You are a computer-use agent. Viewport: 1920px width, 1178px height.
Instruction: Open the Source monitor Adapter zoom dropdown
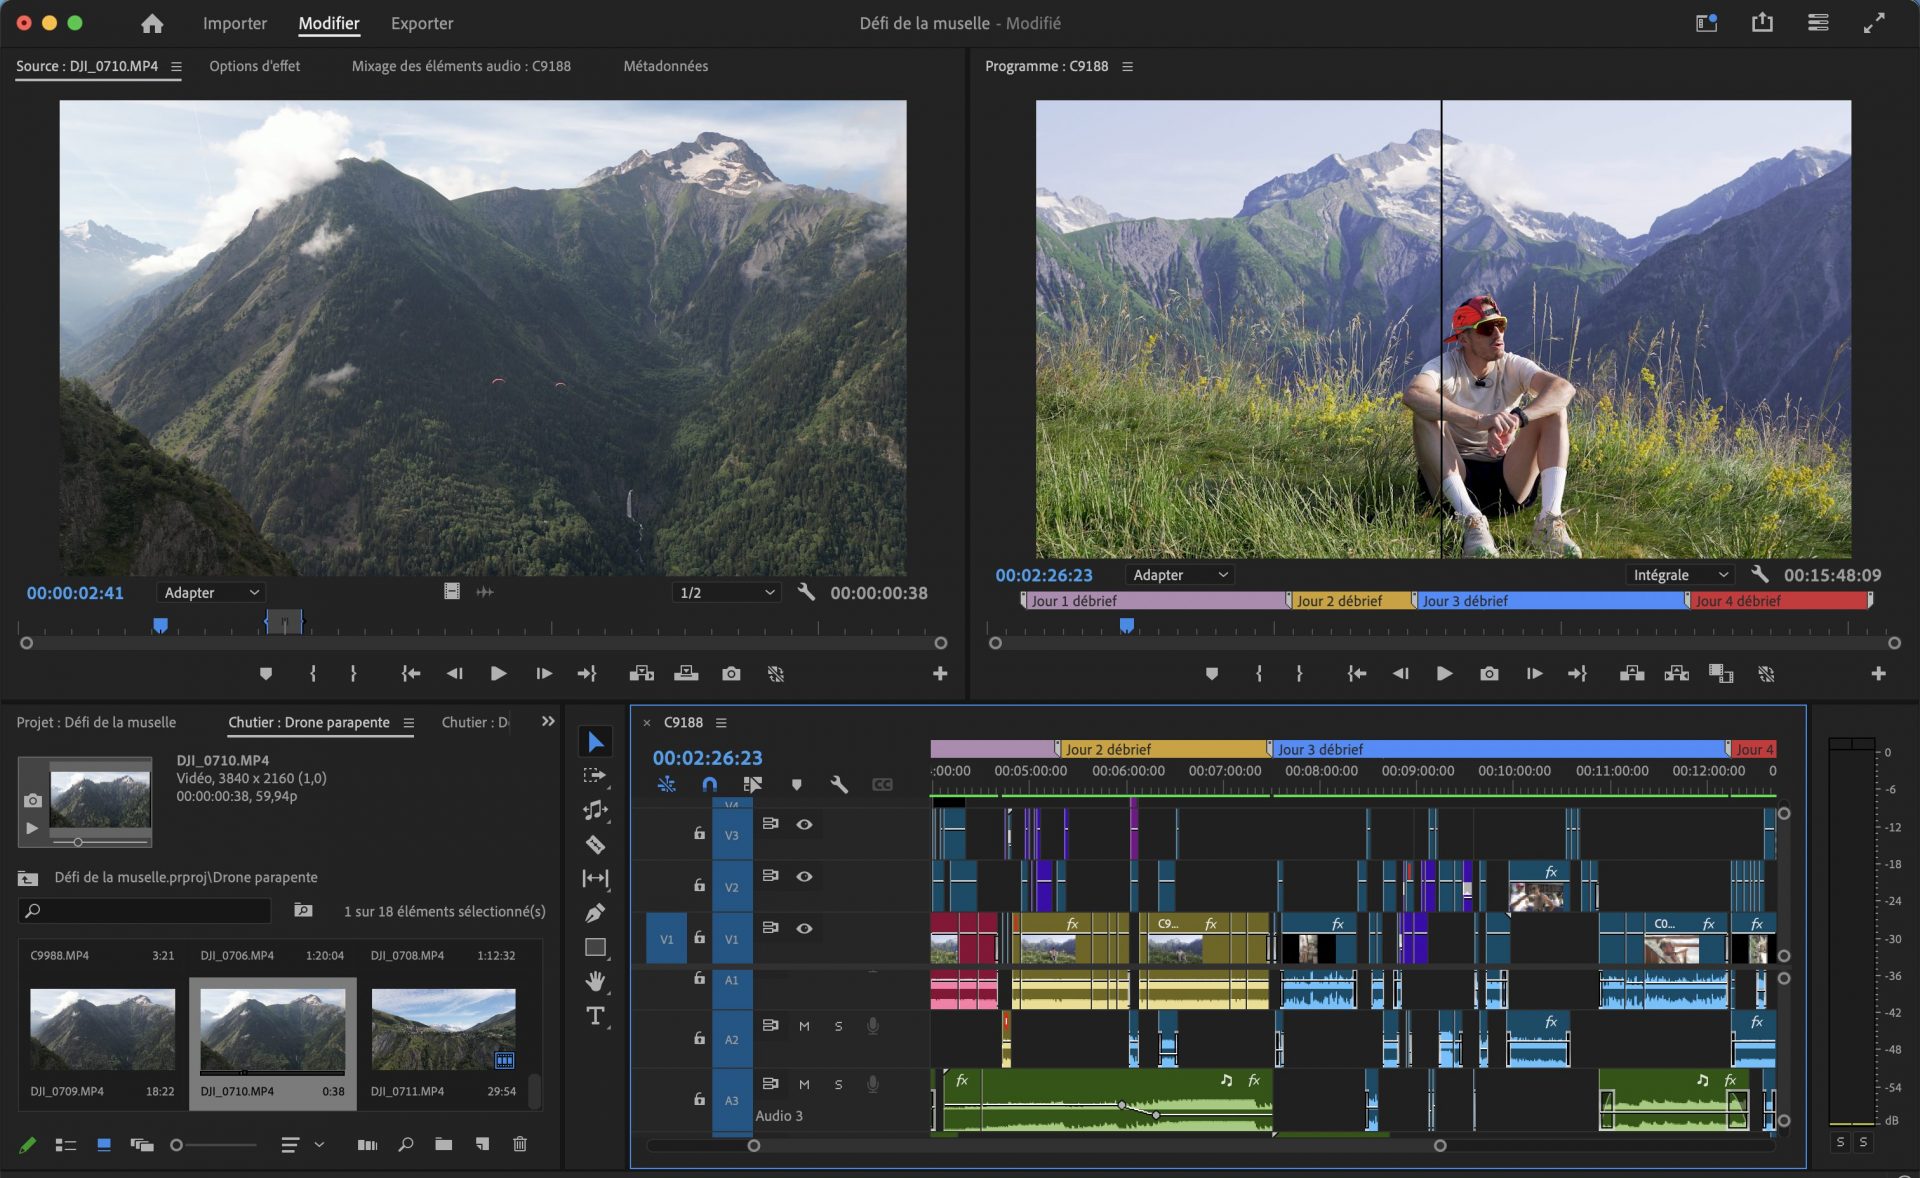211,593
